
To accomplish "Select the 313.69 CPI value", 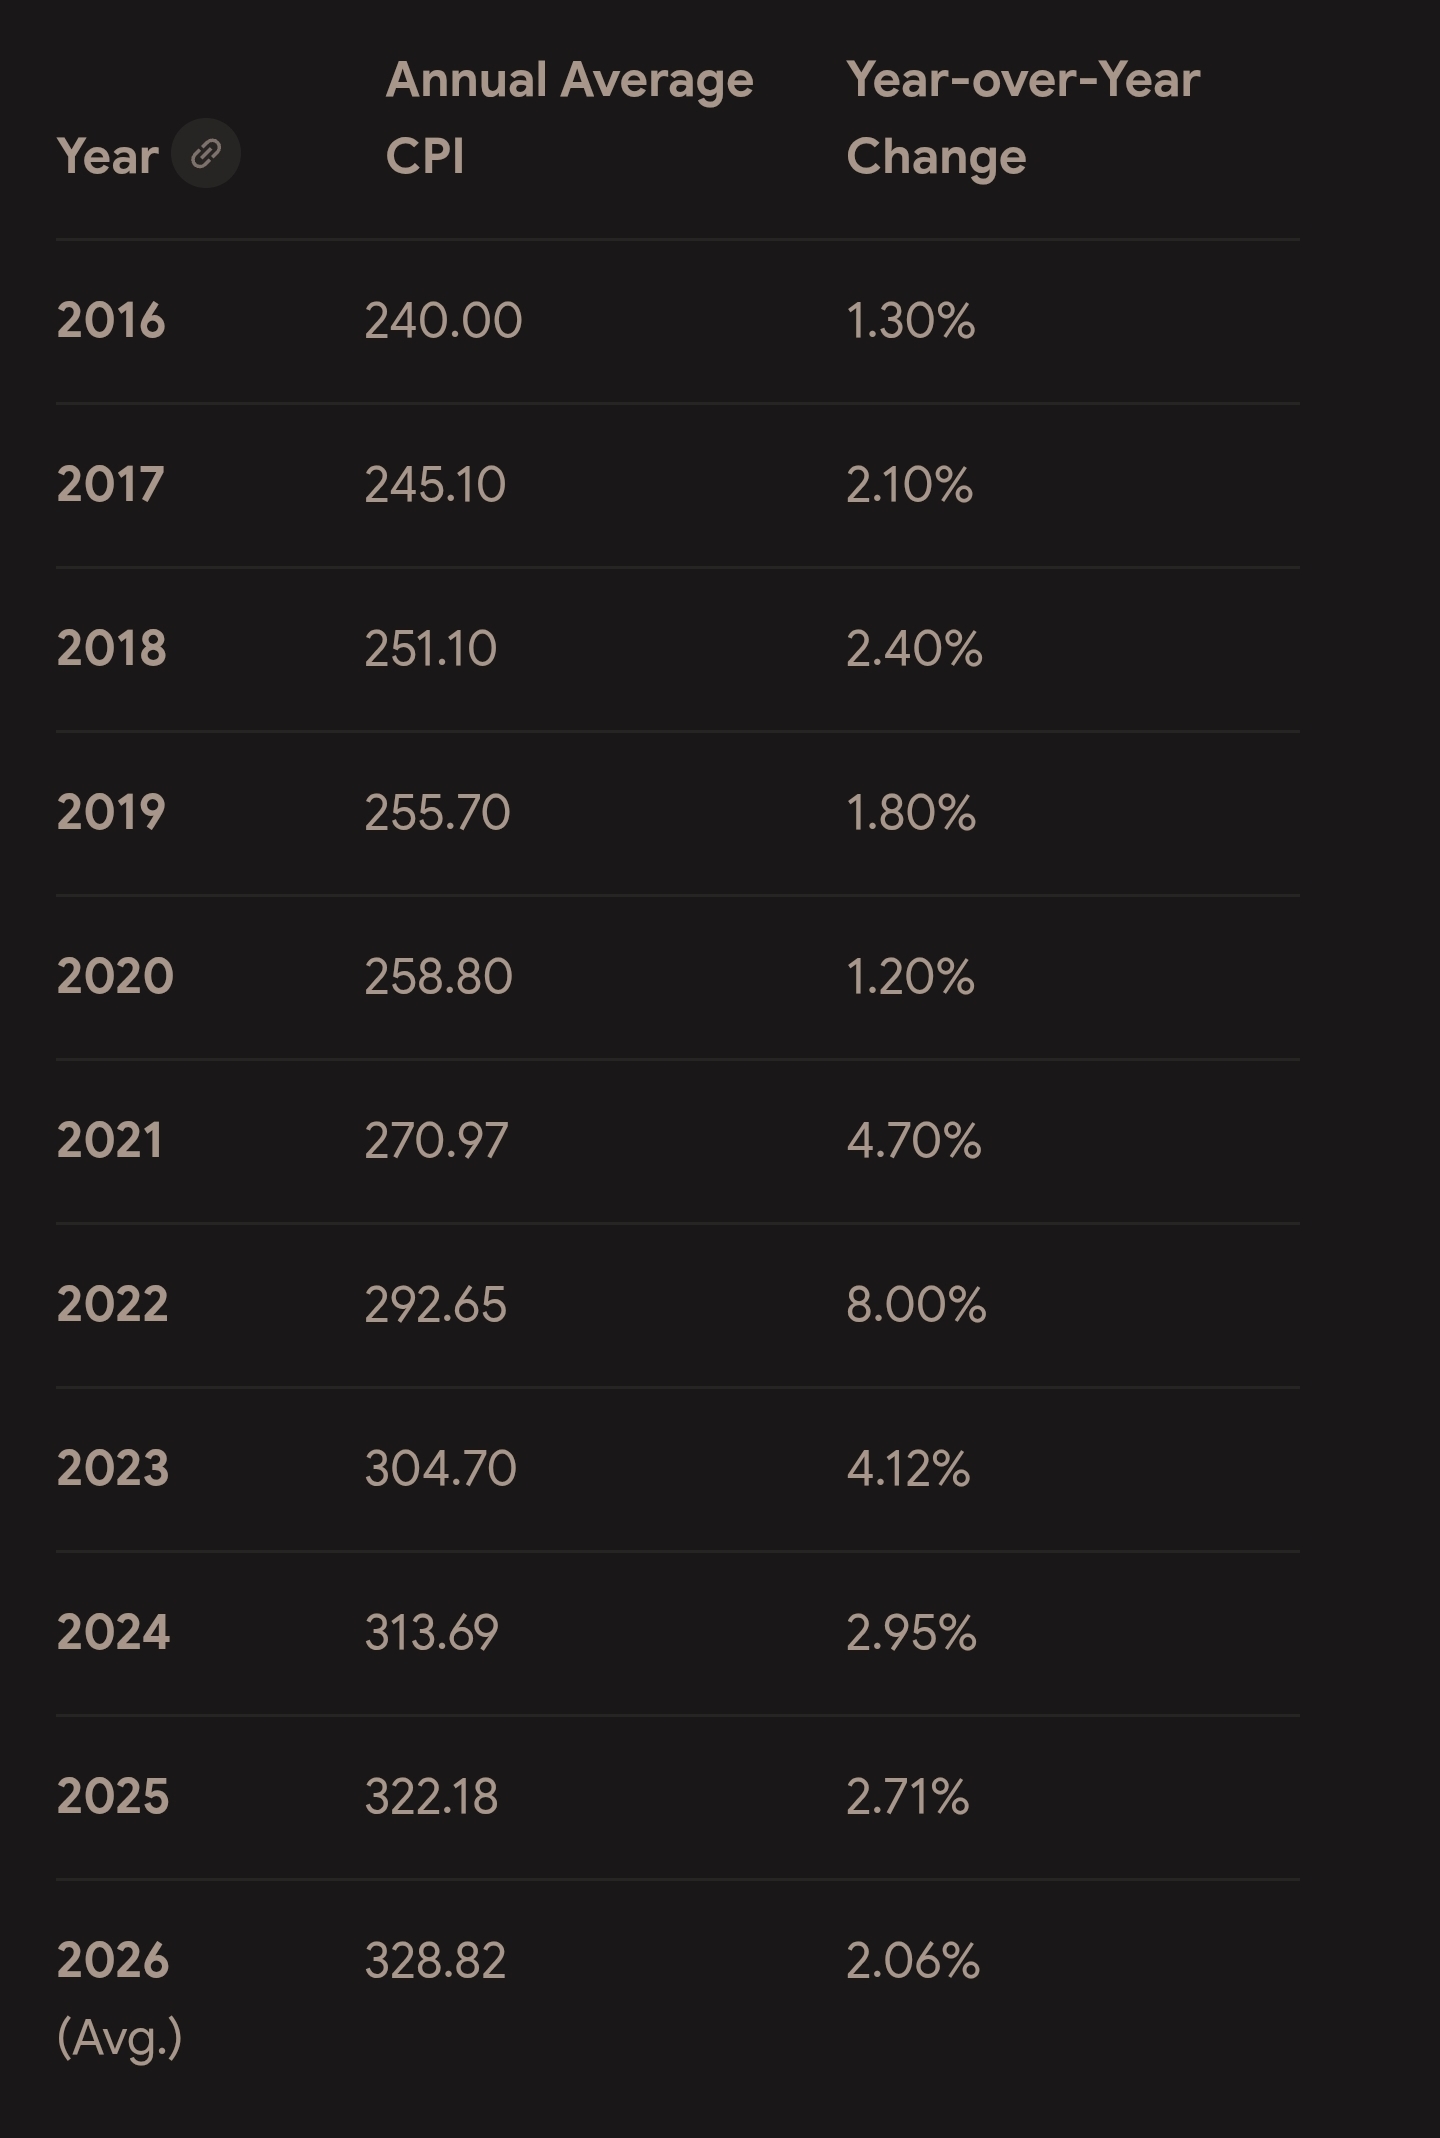I will point(431,1633).
